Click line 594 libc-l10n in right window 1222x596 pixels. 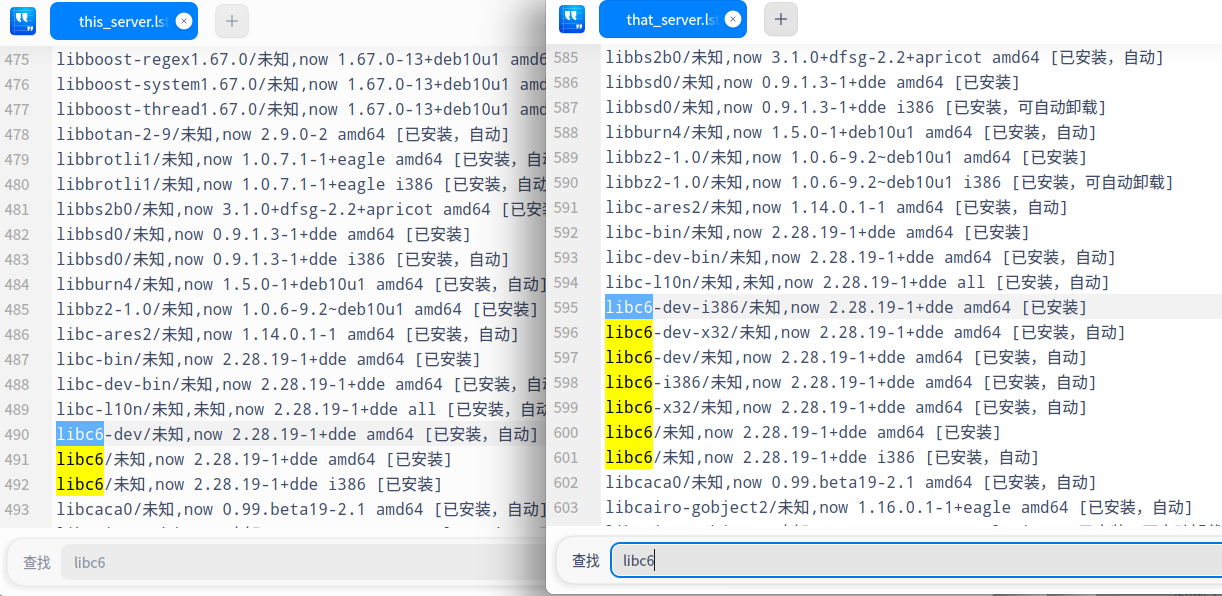click(858, 282)
